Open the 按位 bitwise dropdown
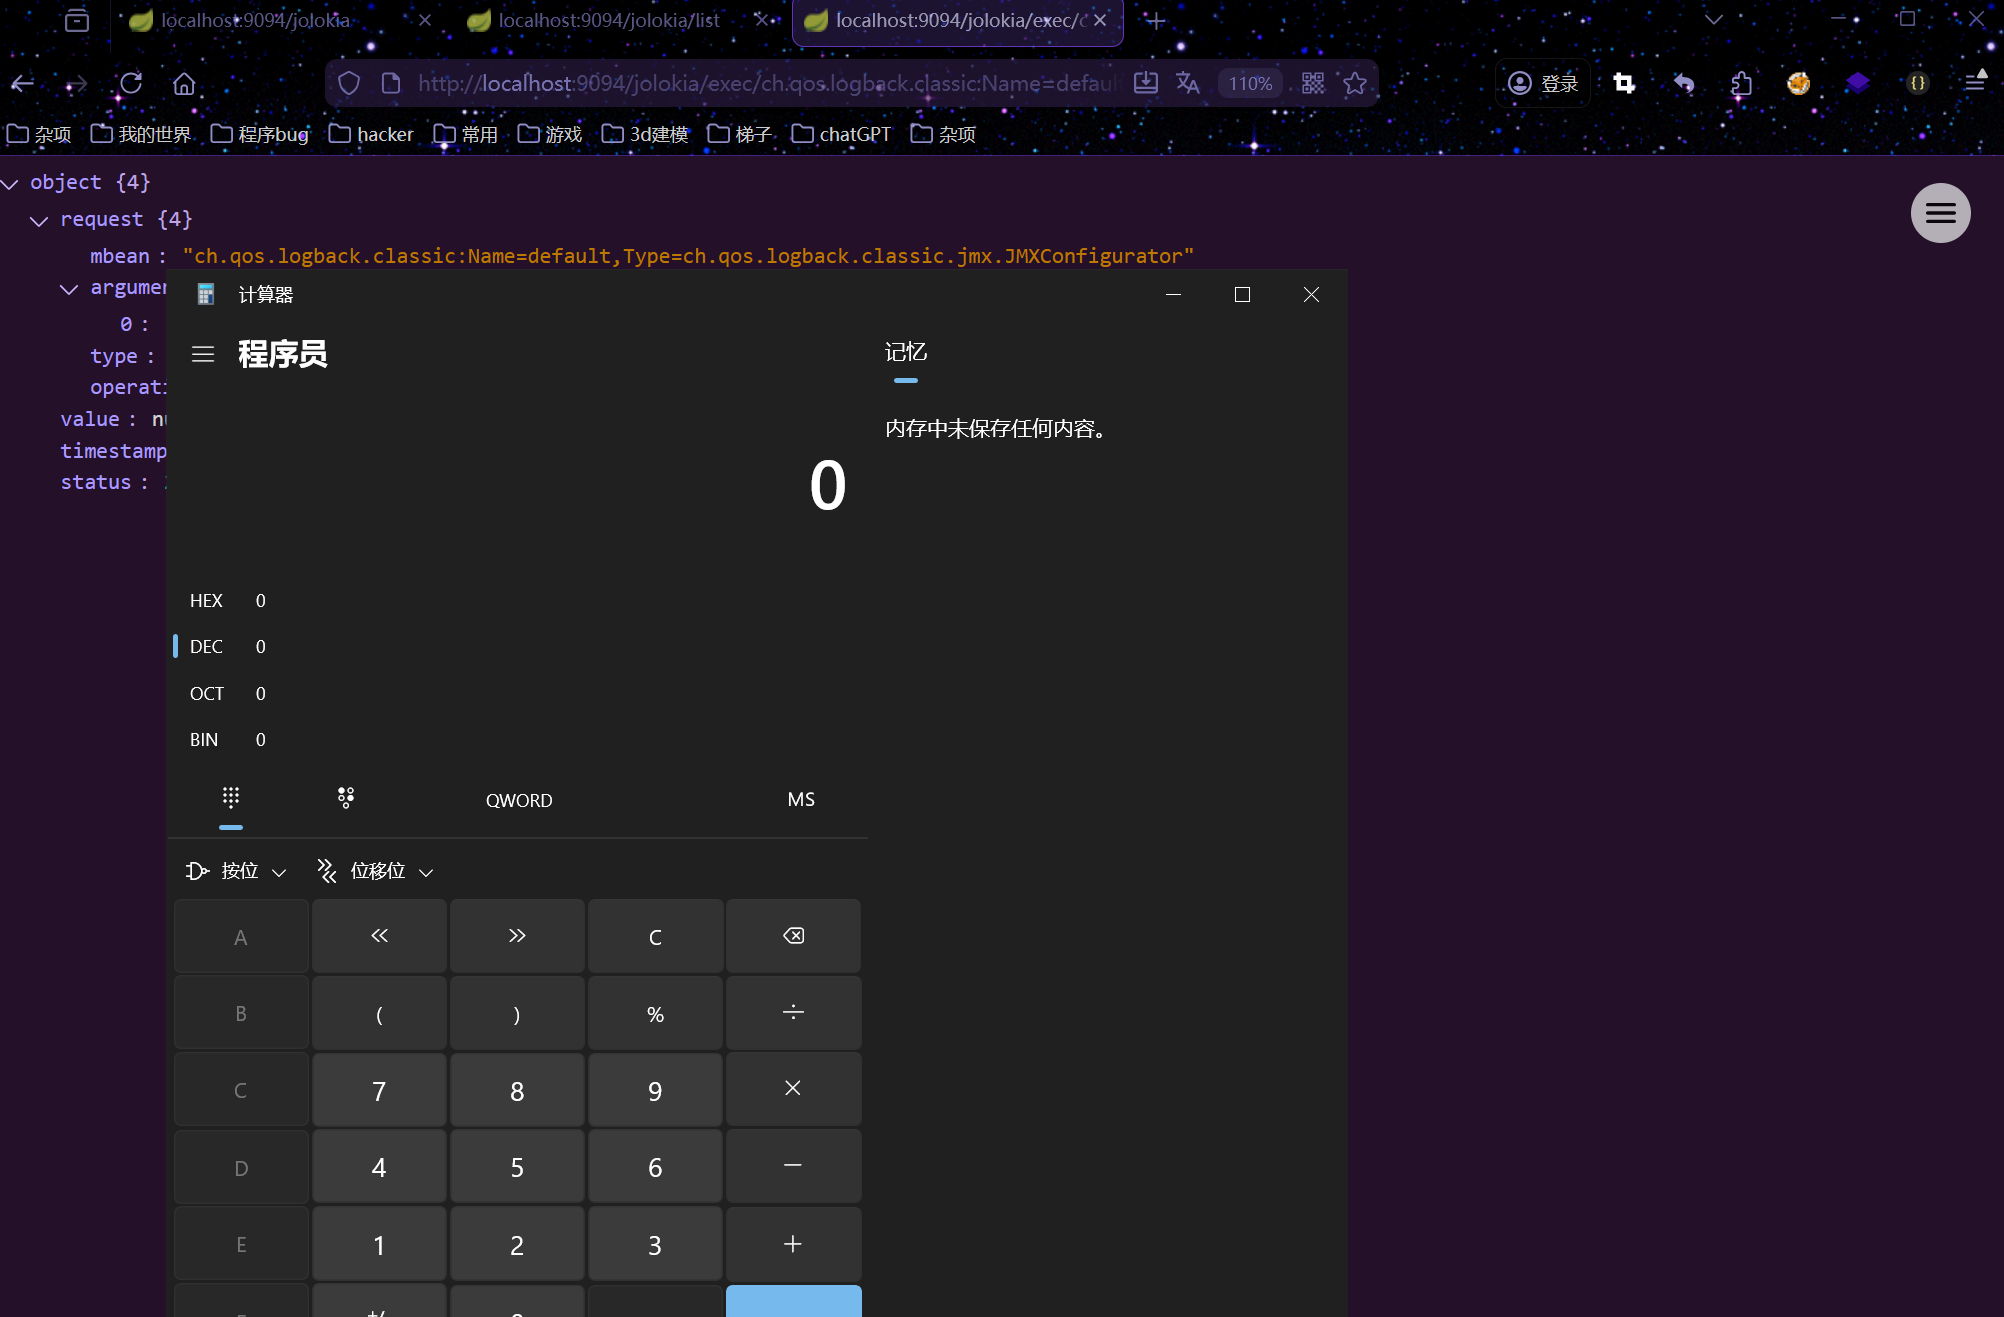2004x1317 pixels. 237,871
